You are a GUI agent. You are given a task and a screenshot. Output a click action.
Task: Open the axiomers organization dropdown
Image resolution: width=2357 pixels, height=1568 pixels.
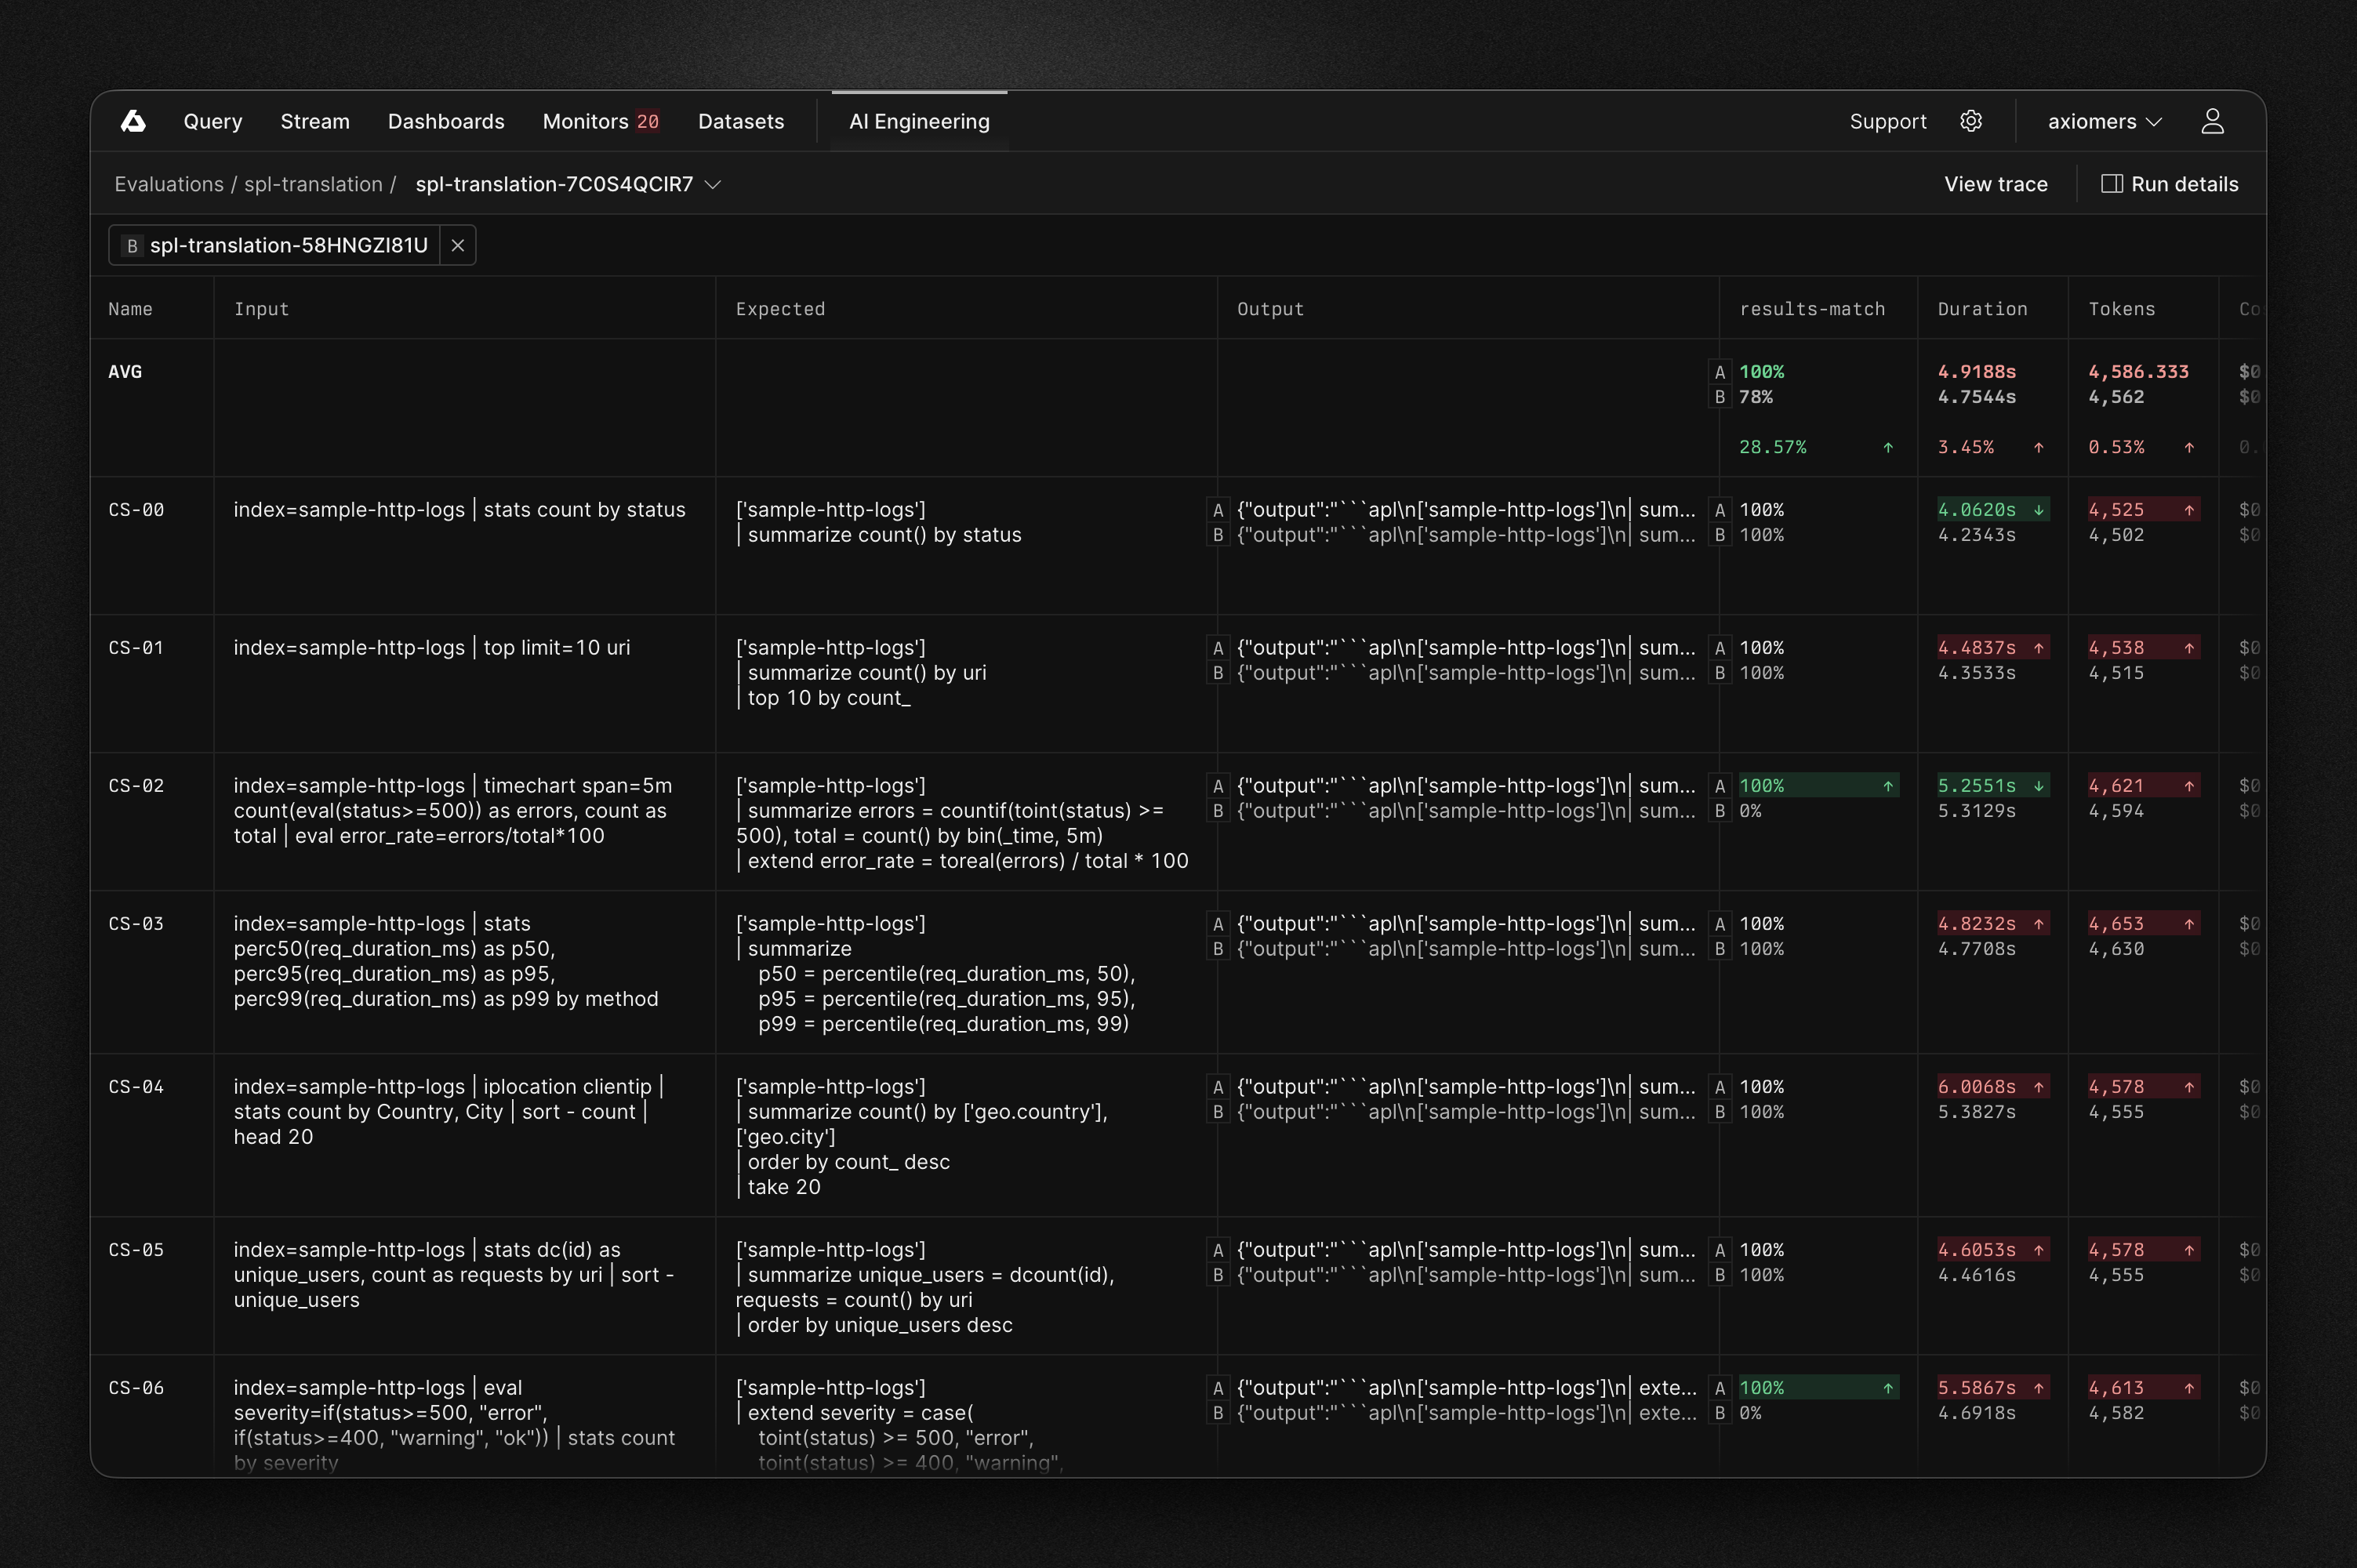2105,121
